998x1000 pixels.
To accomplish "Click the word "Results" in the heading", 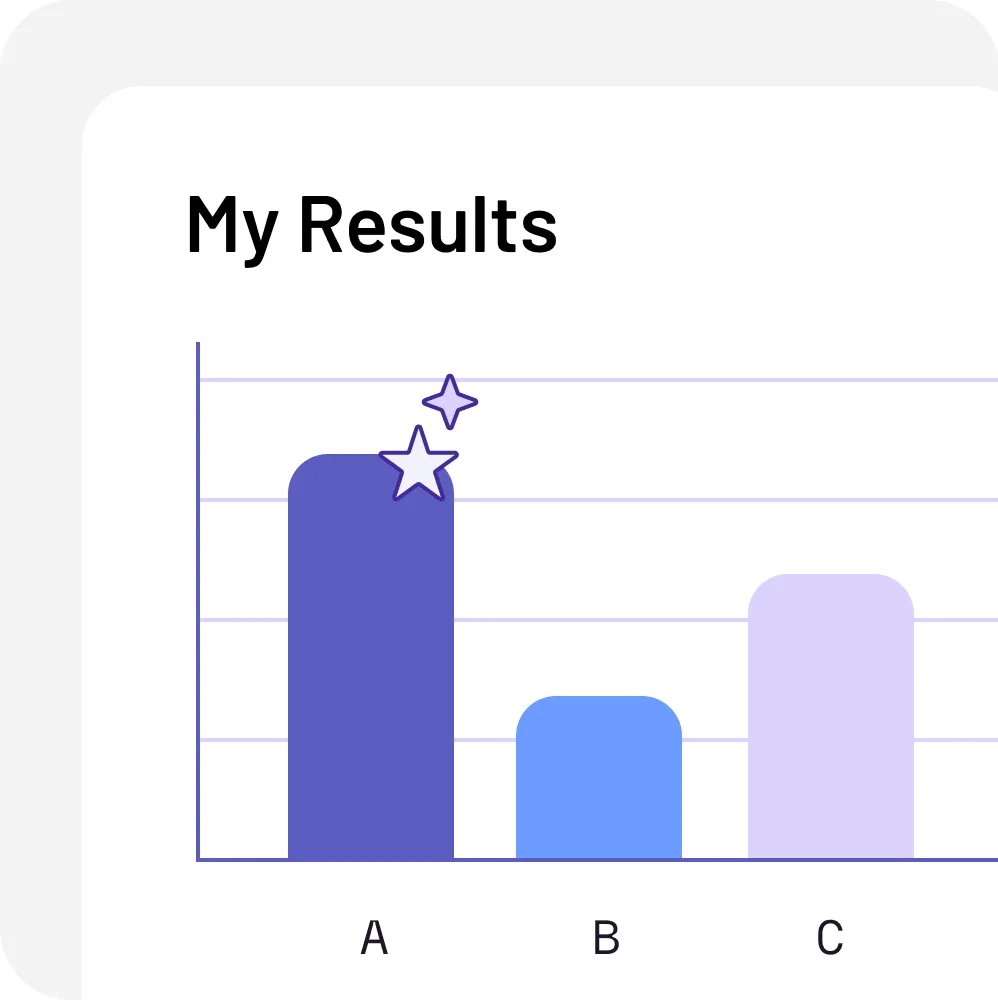I will tap(429, 224).
